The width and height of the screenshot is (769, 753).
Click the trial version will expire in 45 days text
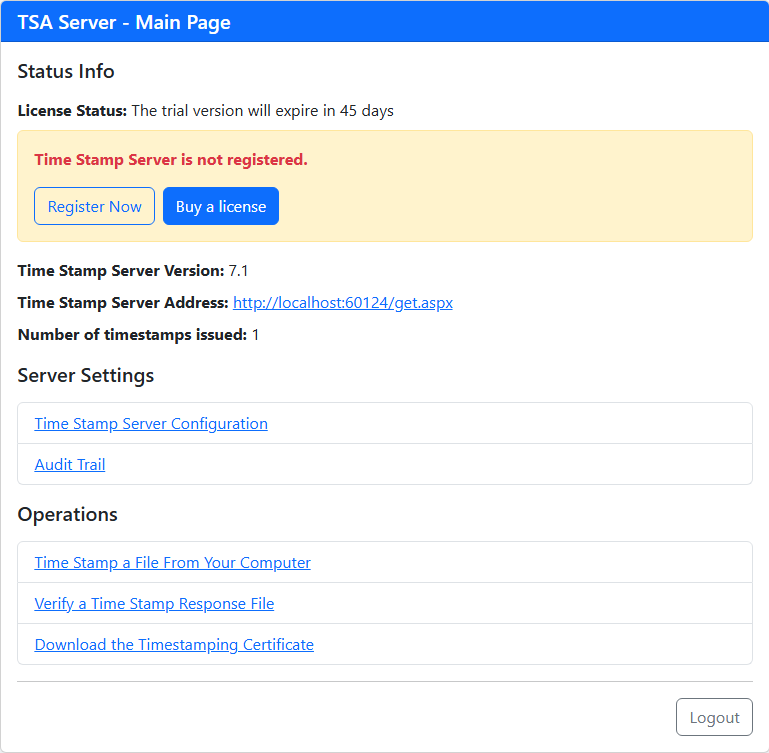(262, 111)
